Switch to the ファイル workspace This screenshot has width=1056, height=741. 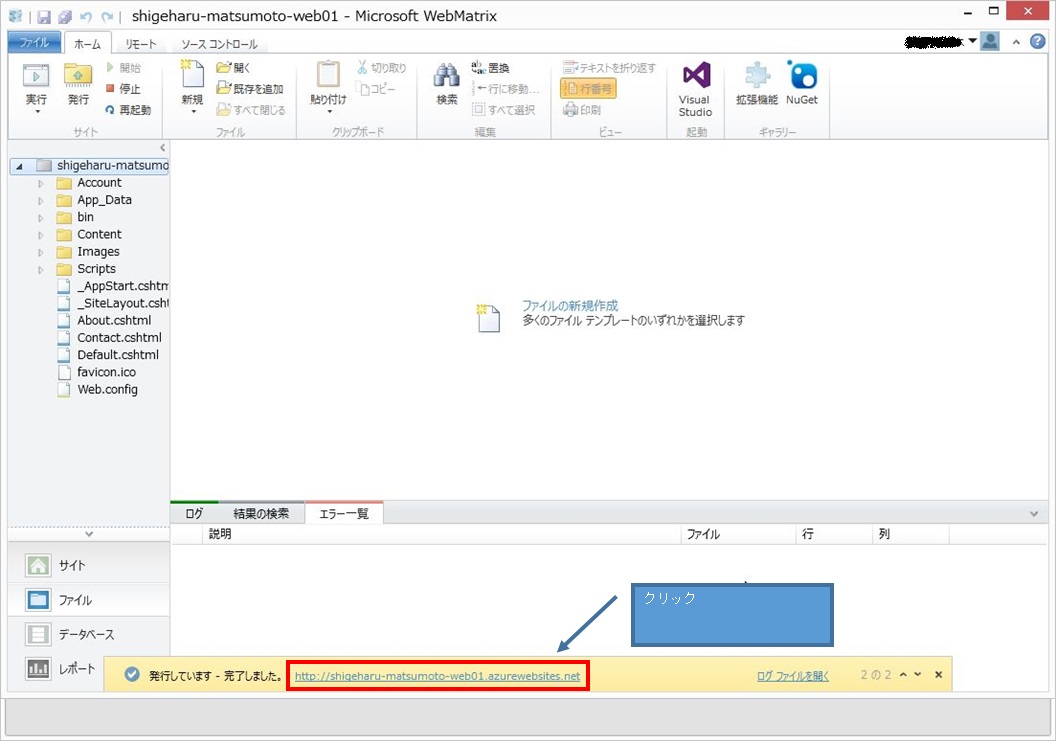89,600
